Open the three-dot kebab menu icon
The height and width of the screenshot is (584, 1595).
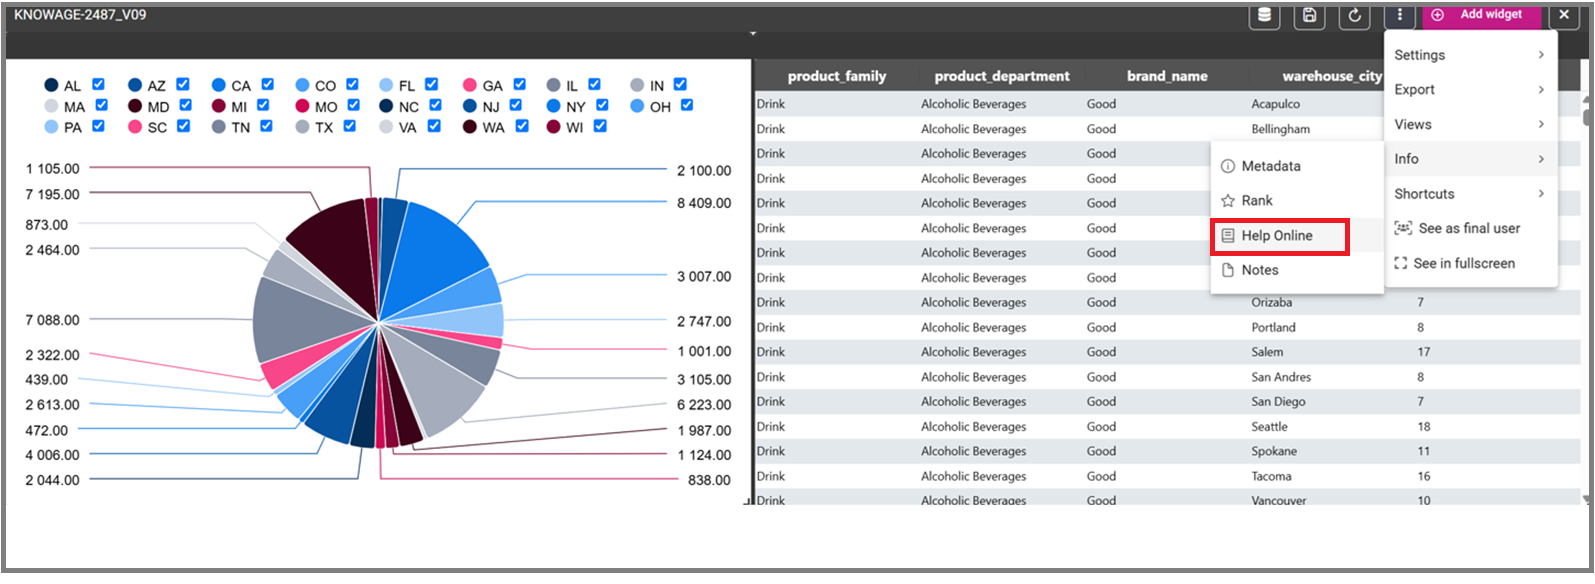[1399, 16]
